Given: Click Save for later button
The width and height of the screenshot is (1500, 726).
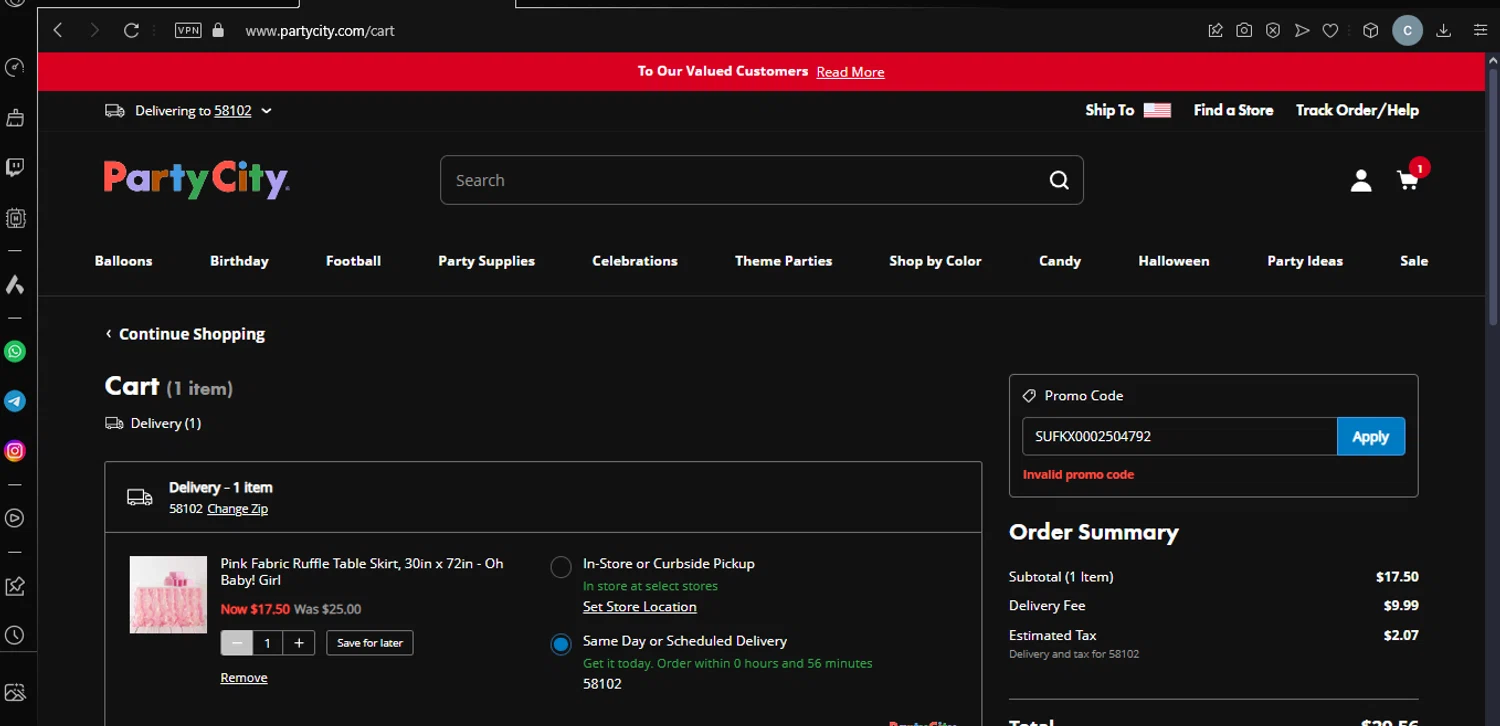Looking at the screenshot, I should coord(370,643).
